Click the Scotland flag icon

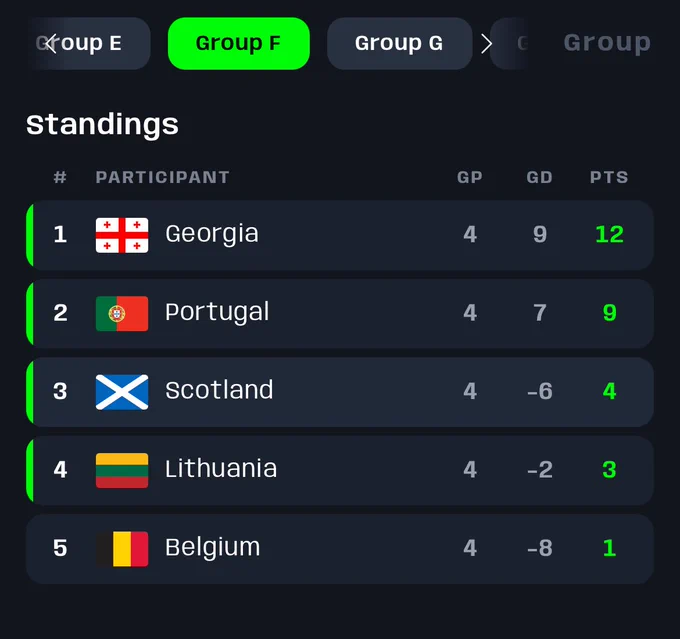point(122,392)
